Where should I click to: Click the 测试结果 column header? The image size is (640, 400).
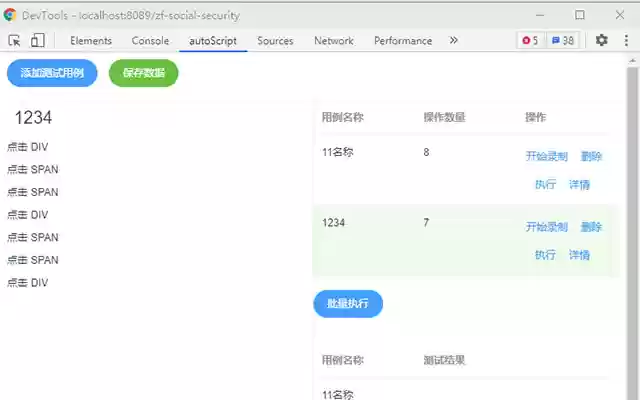pos(444,360)
